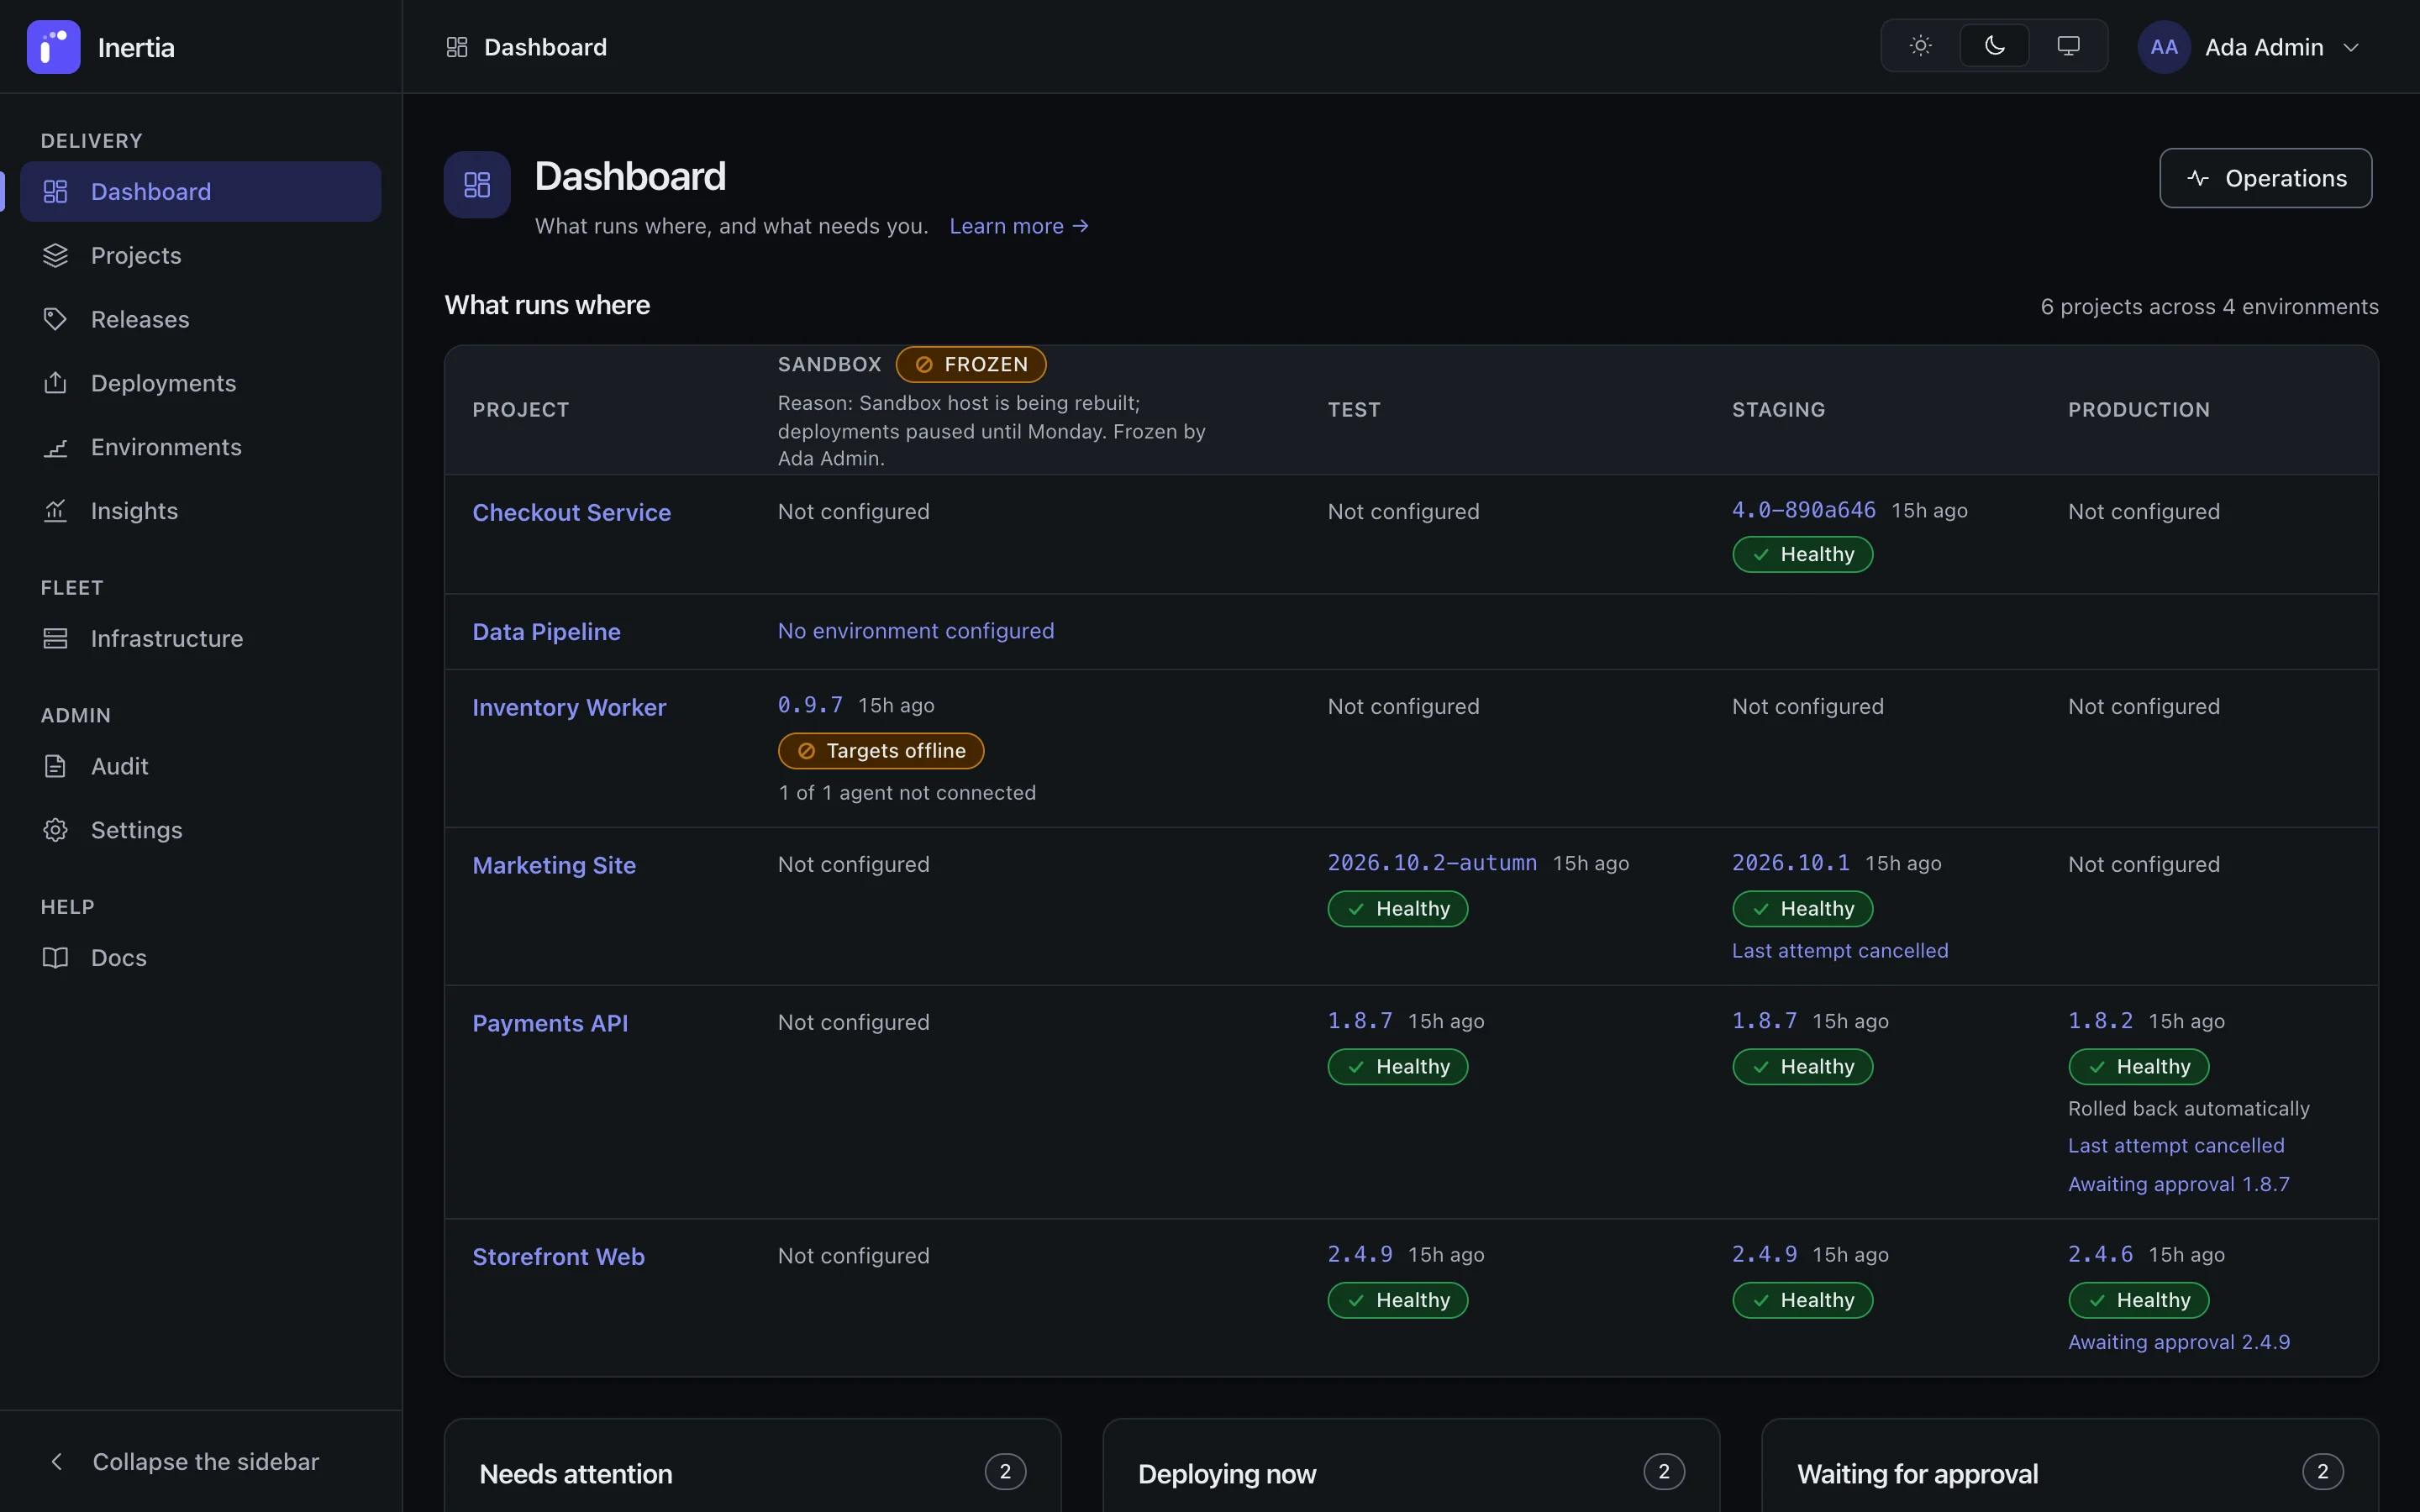
Task: Open the Checkout Service project
Action: pos(572,512)
